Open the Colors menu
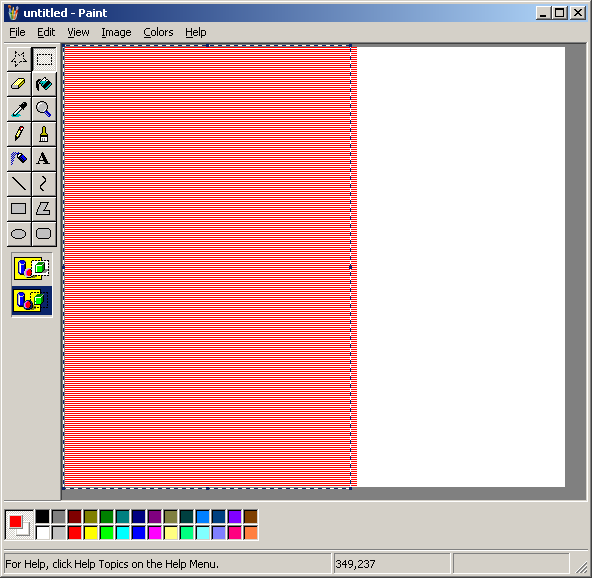The height and width of the screenshot is (578, 592). [158, 32]
